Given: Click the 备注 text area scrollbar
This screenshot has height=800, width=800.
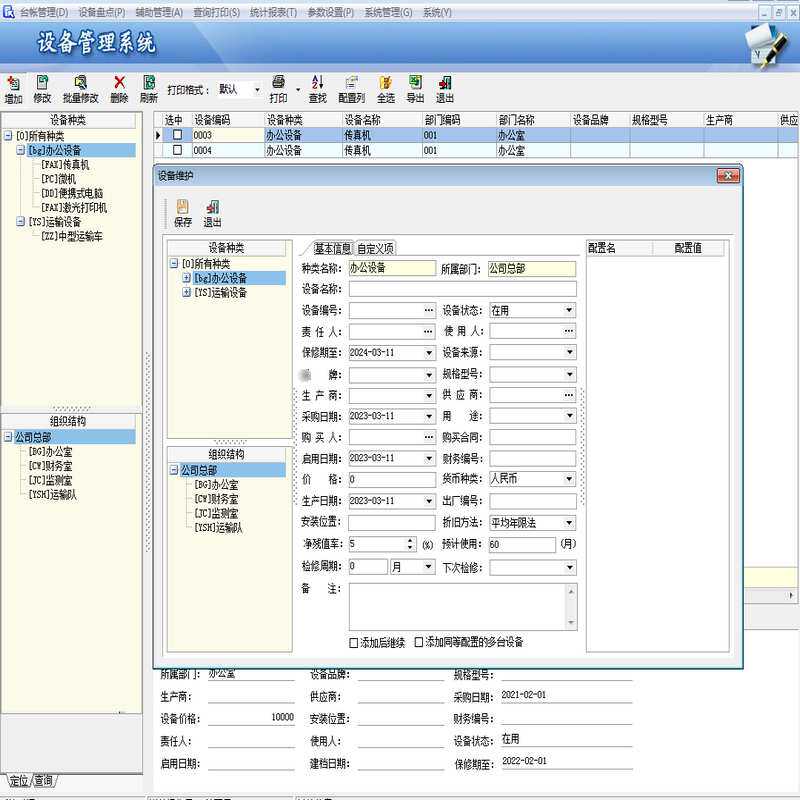Looking at the screenshot, I should (571, 607).
